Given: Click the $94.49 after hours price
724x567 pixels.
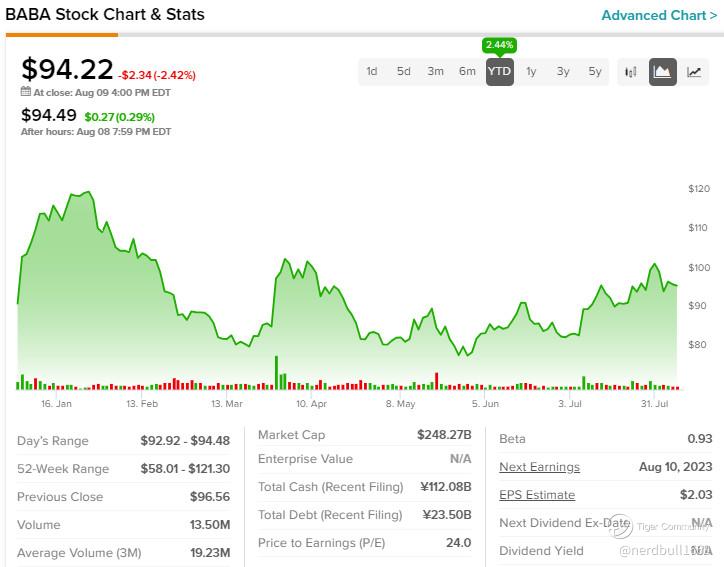Looking at the screenshot, I should point(48,115).
